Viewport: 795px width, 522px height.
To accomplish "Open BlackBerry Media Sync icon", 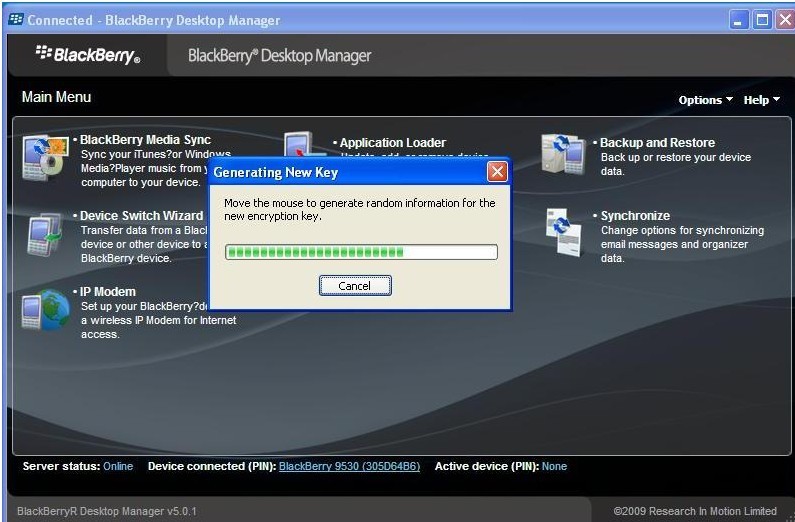I will pos(45,158).
